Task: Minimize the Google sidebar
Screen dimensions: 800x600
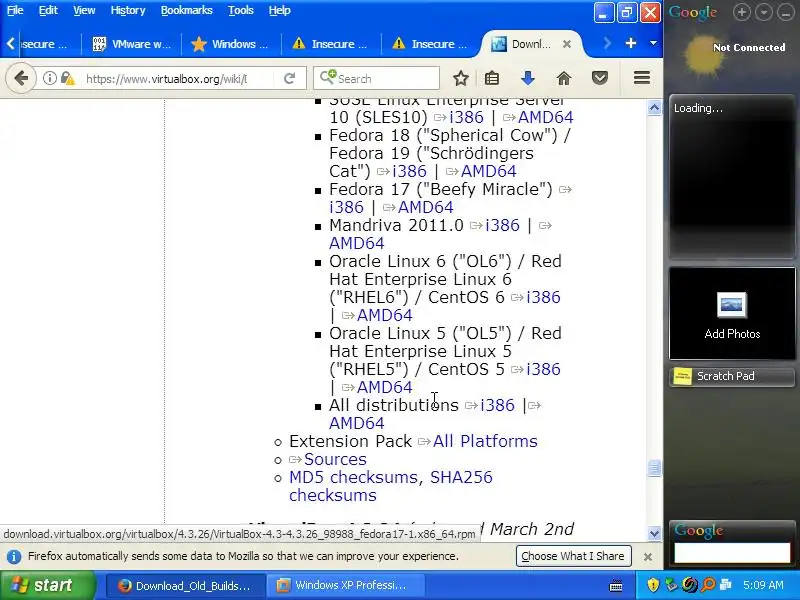Action: click(786, 12)
